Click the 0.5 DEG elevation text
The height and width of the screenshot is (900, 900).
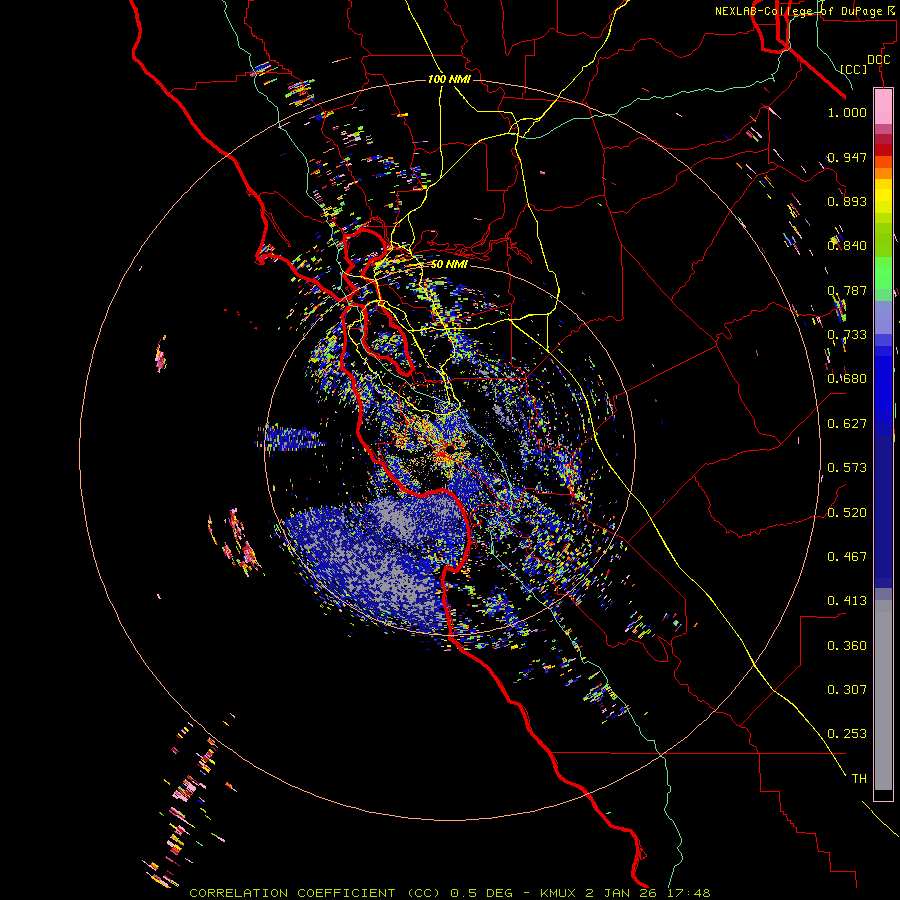[481, 893]
